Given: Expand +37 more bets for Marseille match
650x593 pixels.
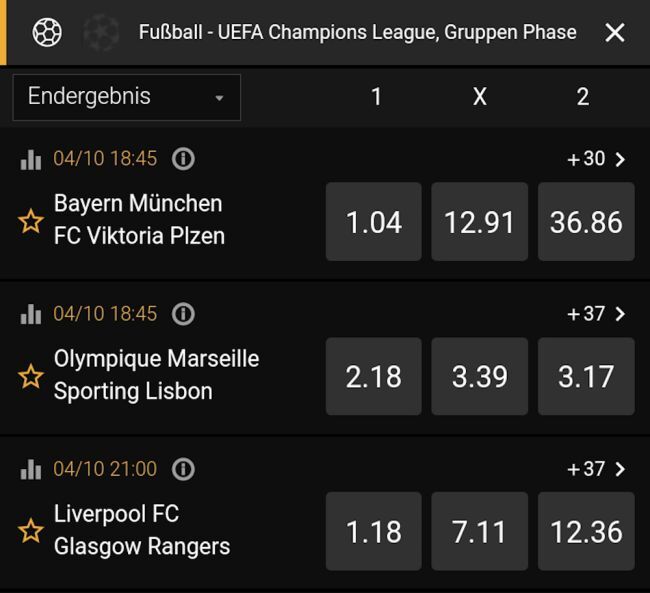Looking at the screenshot, I should point(597,314).
